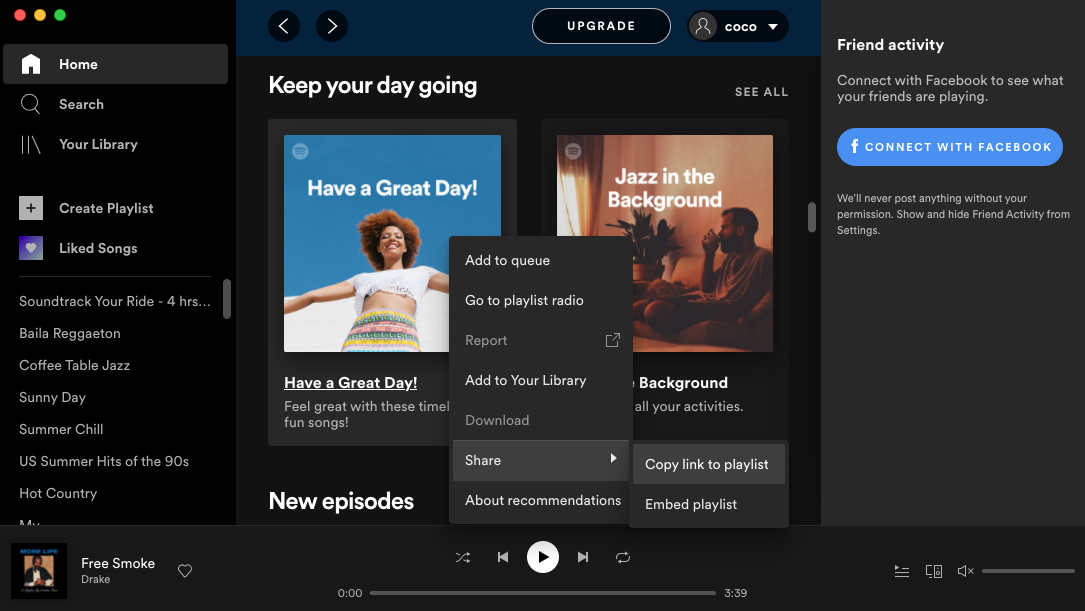Toggle repeat mode

pyautogui.click(x=623, y=557)
